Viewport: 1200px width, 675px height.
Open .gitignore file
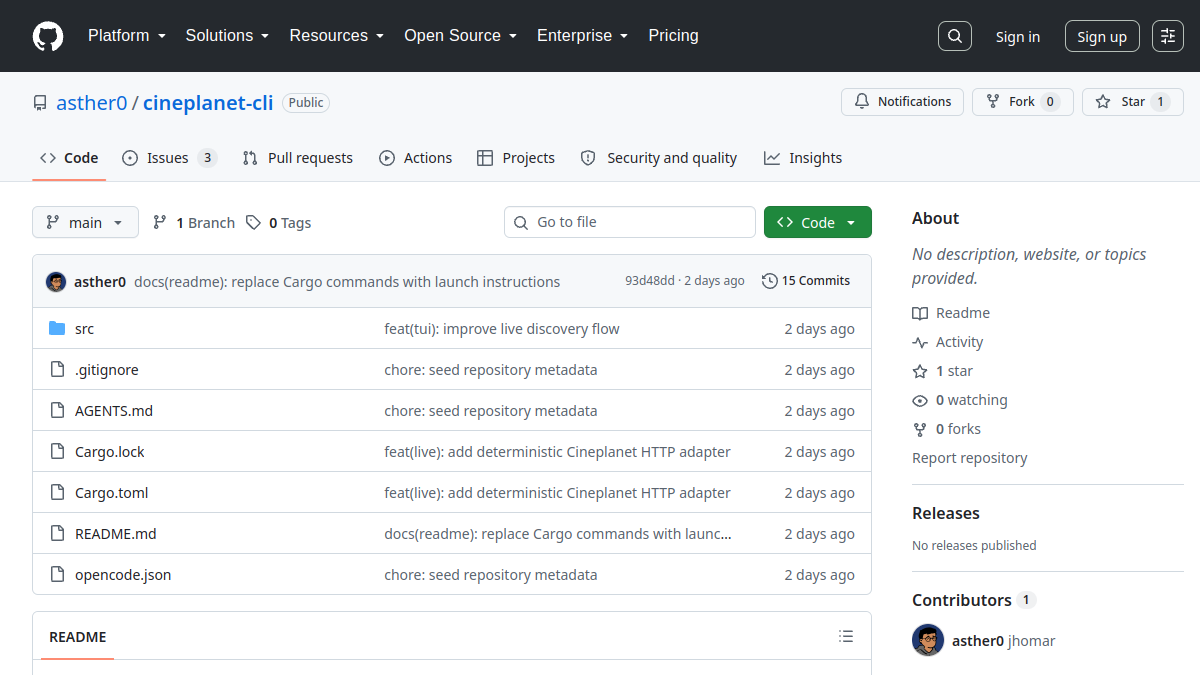[x=107, y=370]
